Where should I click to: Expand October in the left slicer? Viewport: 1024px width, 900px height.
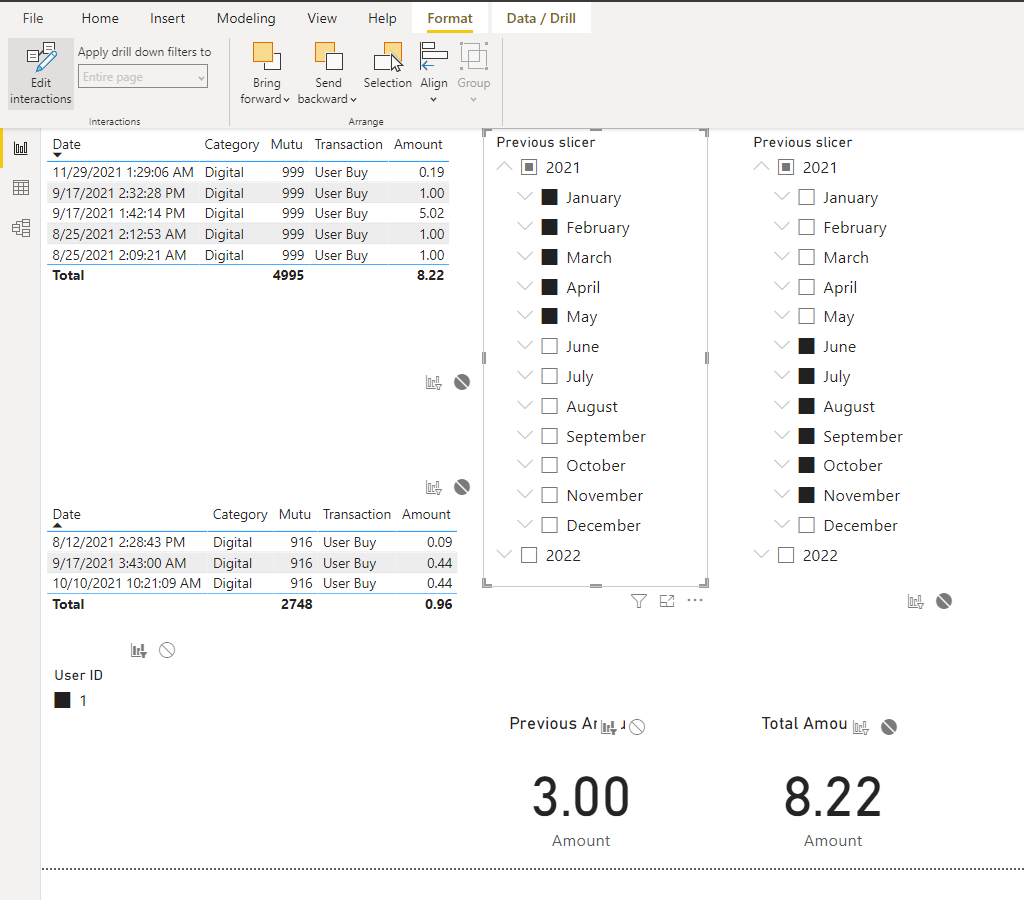(x=525, y=464)
